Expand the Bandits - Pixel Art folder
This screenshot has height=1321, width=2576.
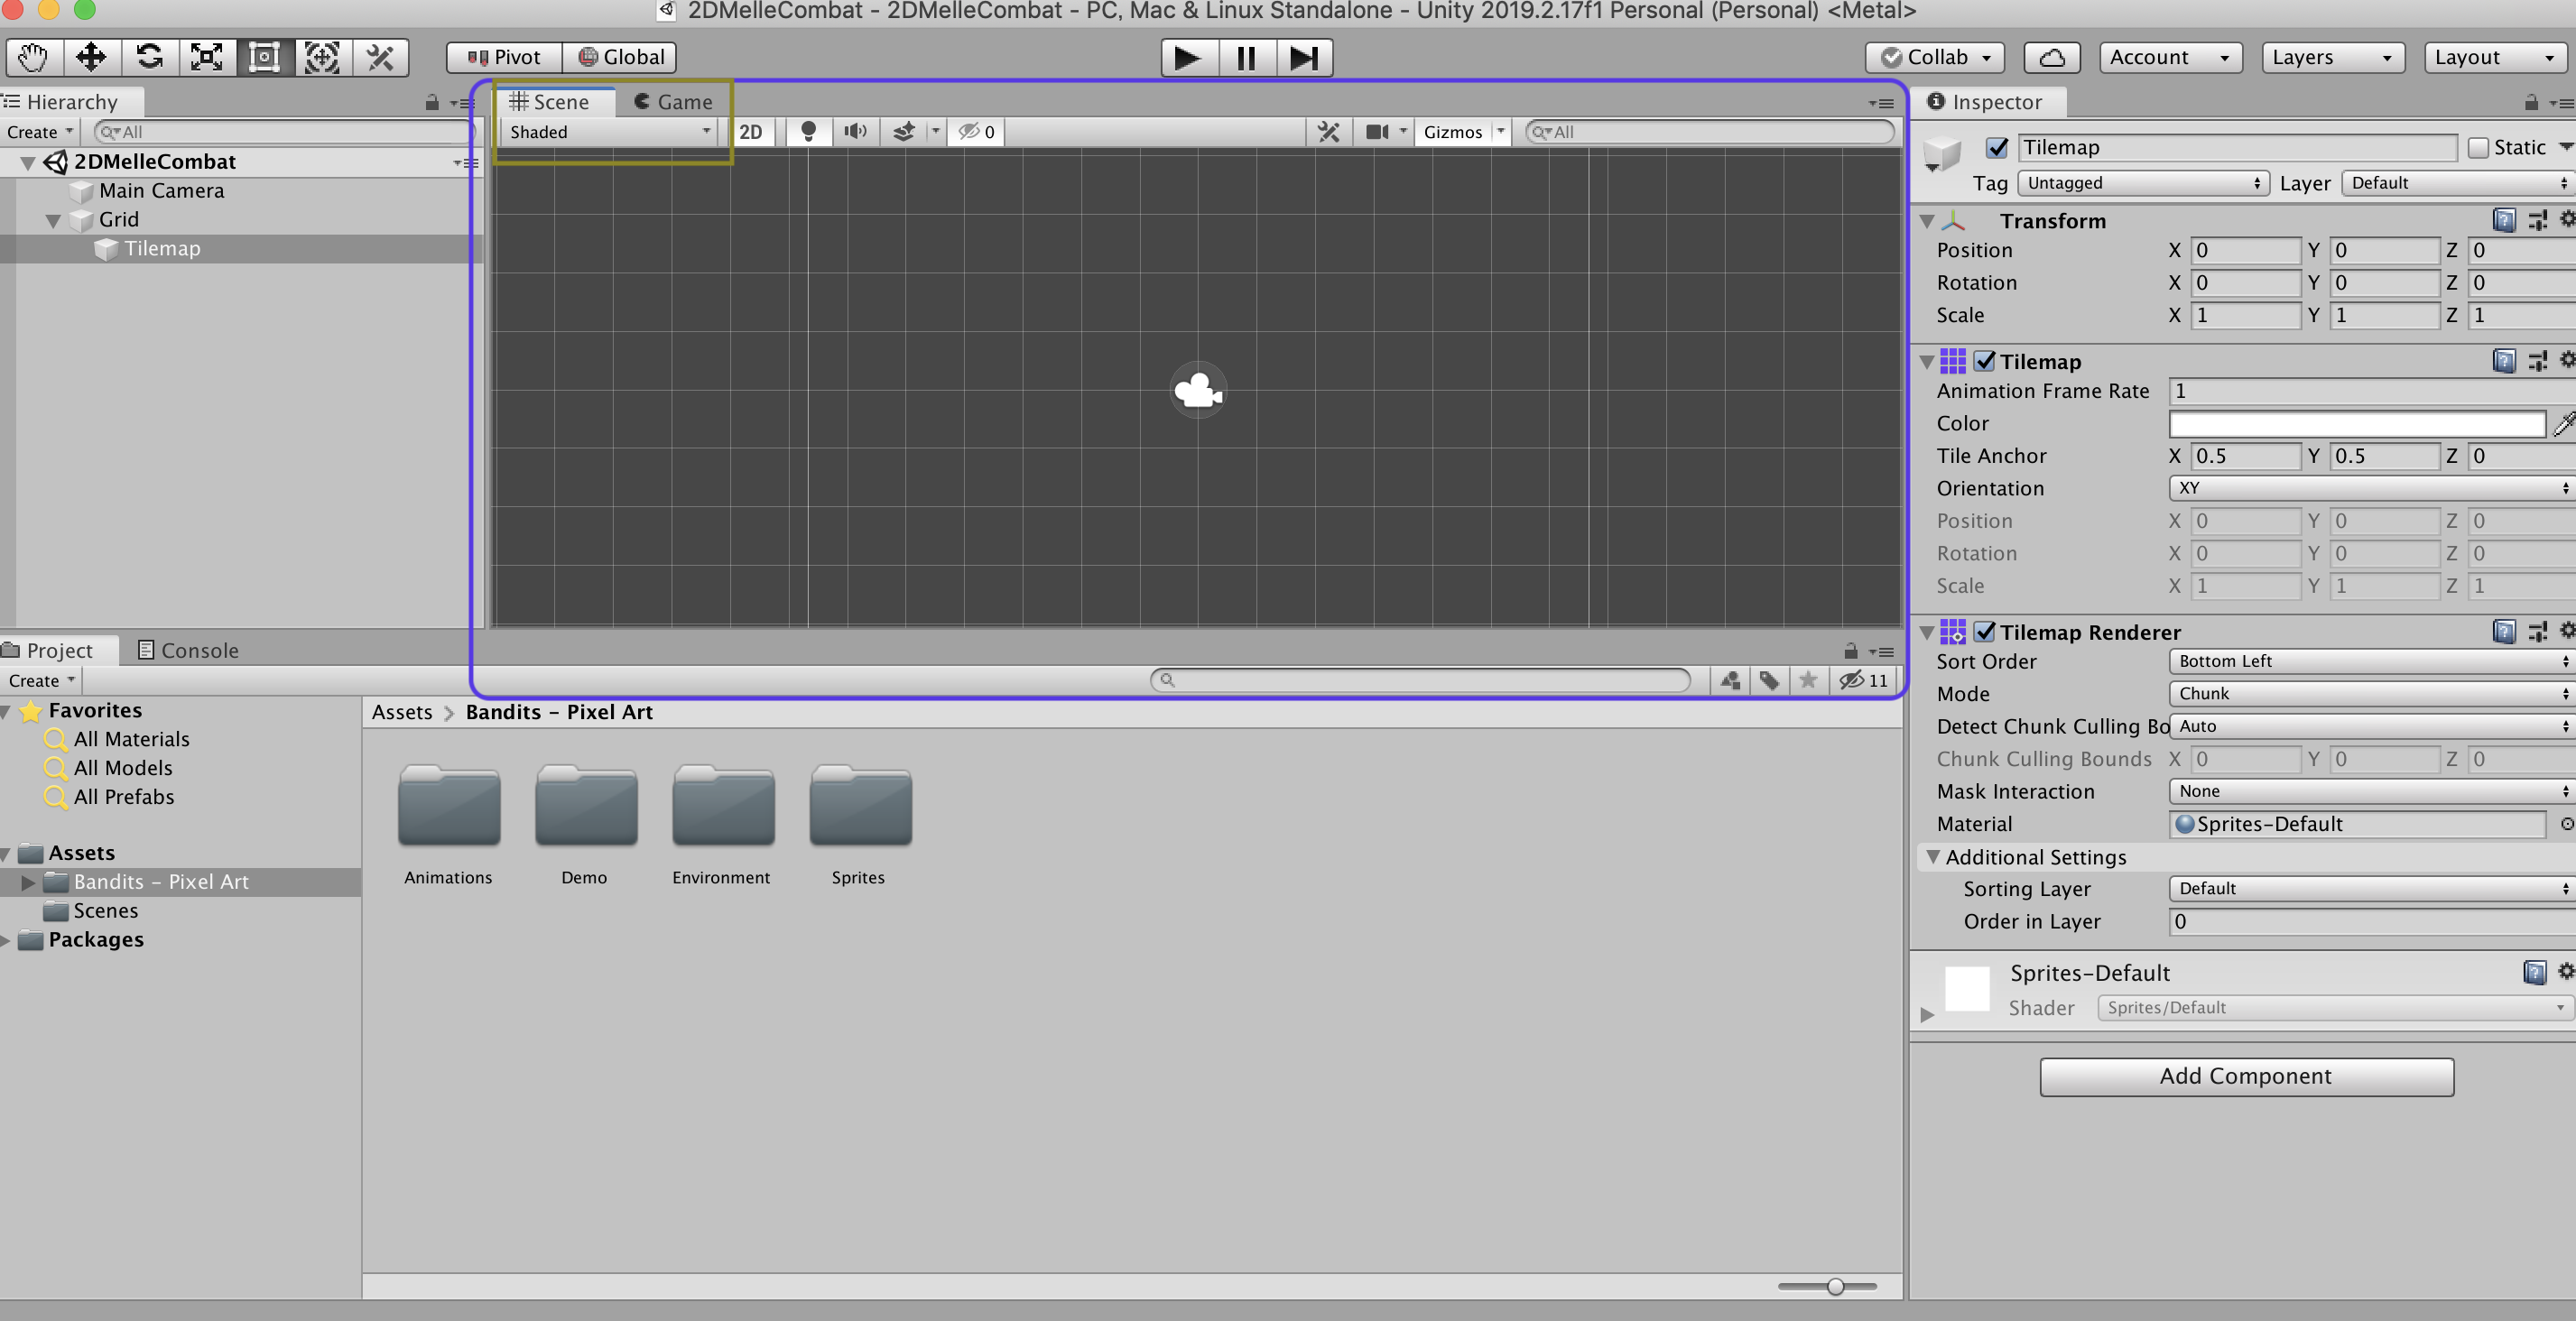[x=28, y=882]
